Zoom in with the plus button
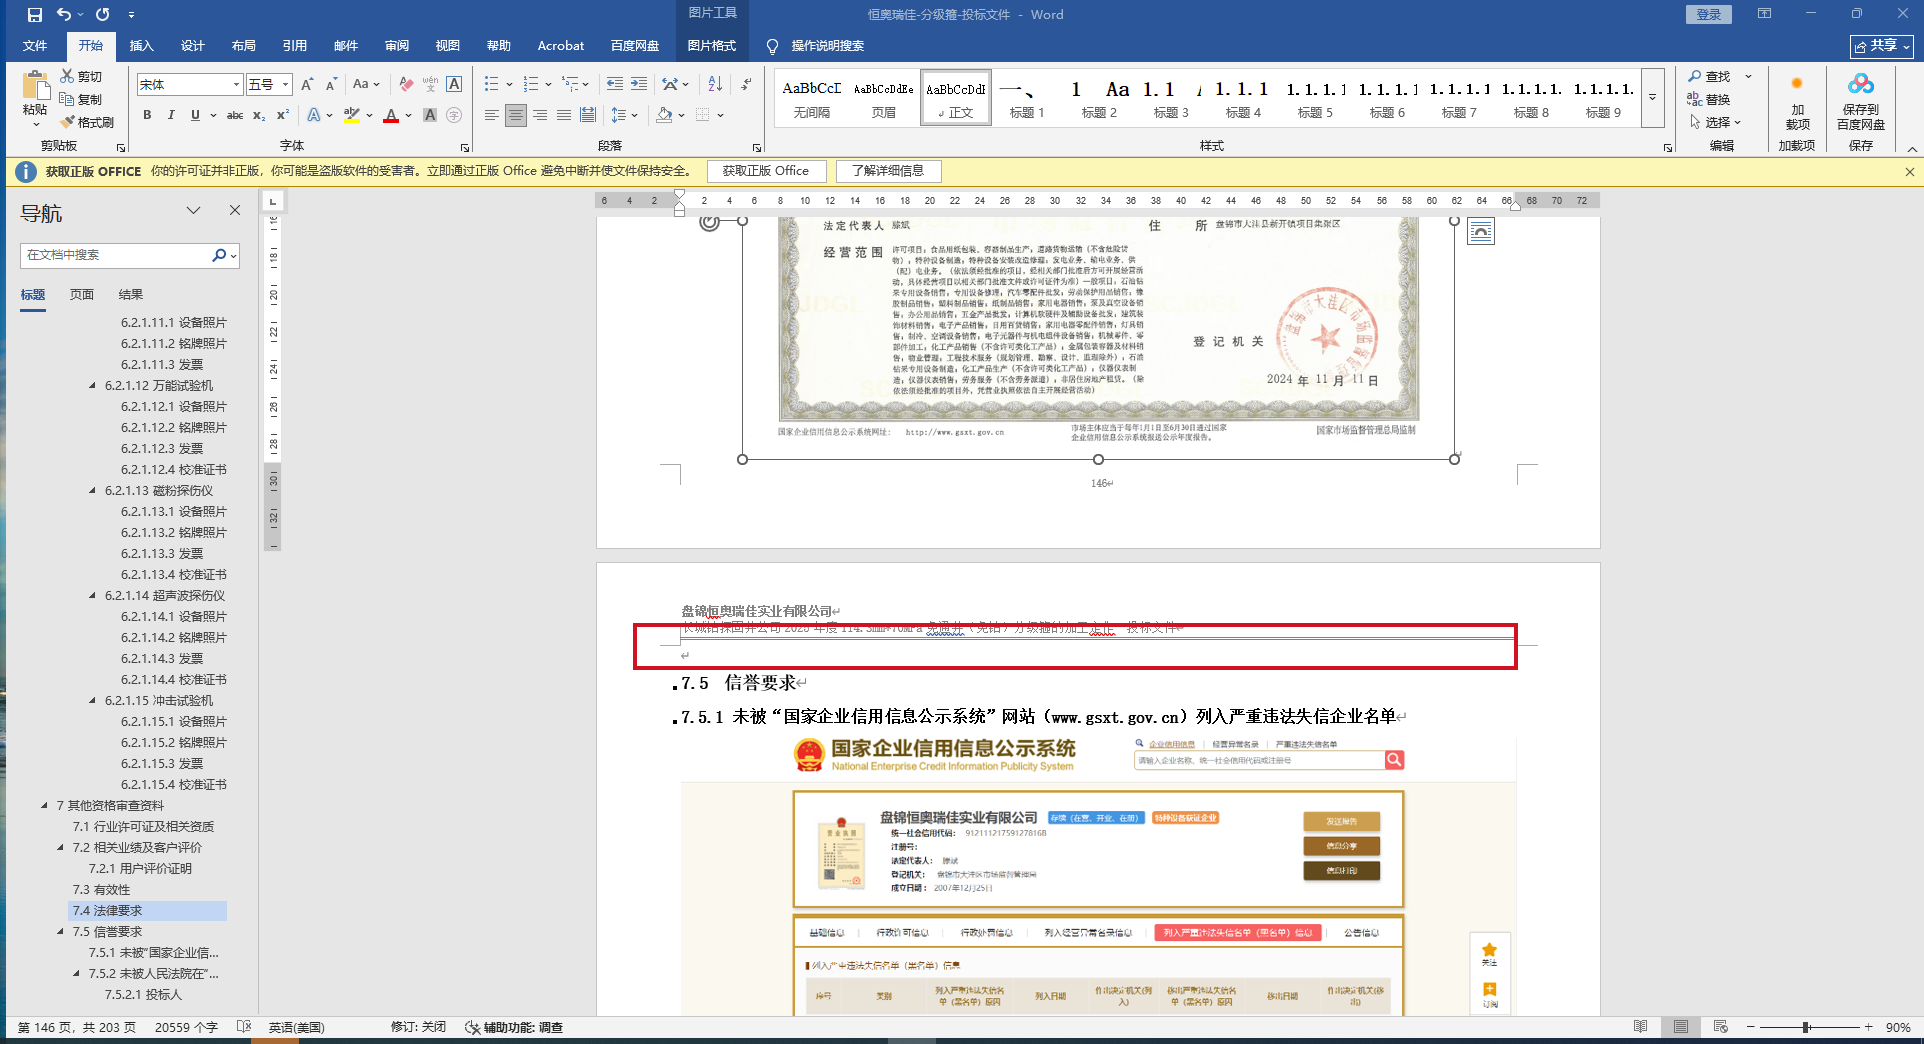 pyautogui.click(x=1868, y=1027)
